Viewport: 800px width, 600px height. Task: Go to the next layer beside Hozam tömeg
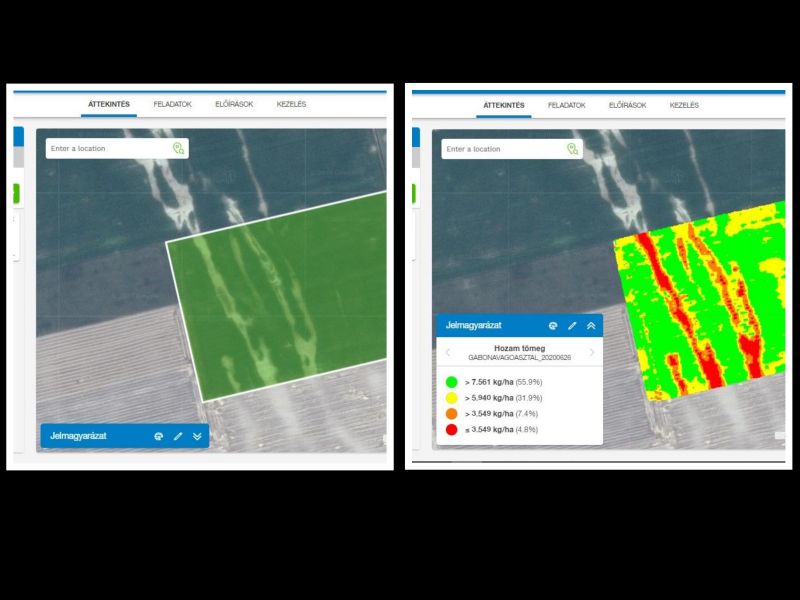tap(592, 352)
